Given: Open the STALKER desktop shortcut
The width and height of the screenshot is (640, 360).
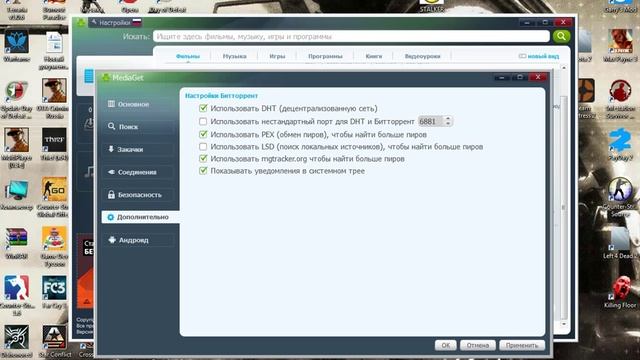Looking at the screenshot, I should click(432, 6).
